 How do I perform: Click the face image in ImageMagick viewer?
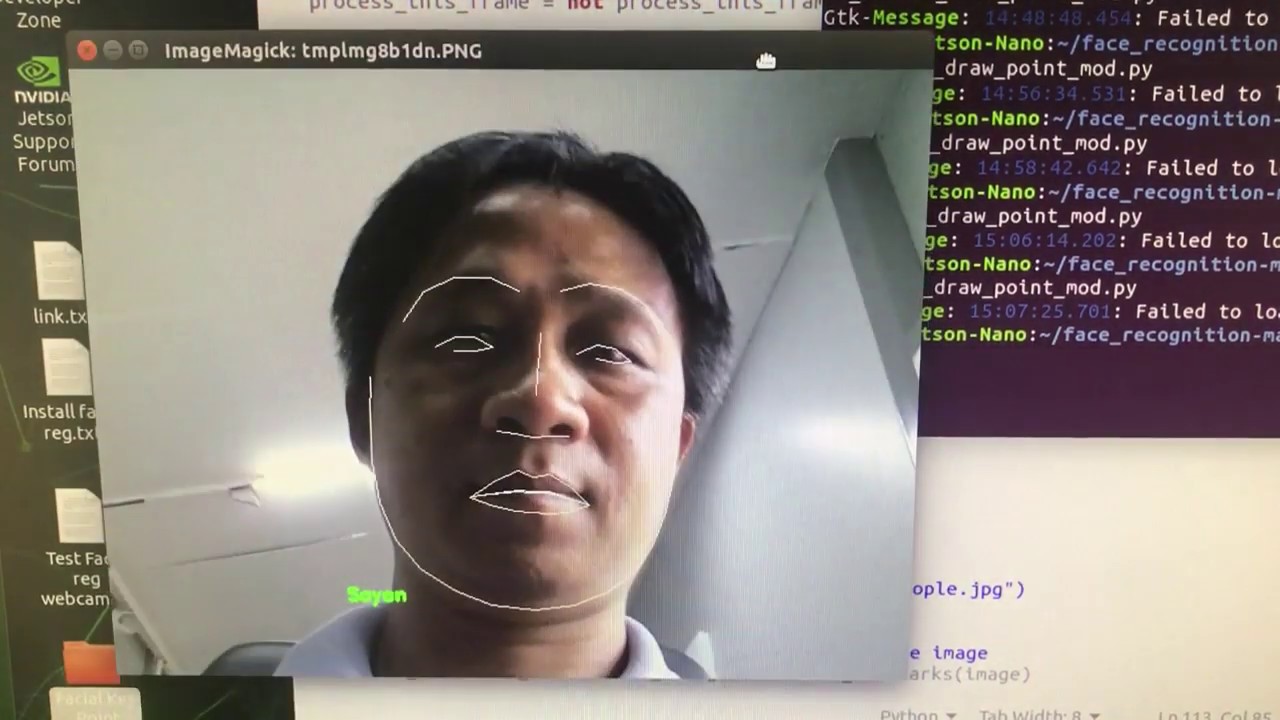pyautogui.click(x=508, y=375)
